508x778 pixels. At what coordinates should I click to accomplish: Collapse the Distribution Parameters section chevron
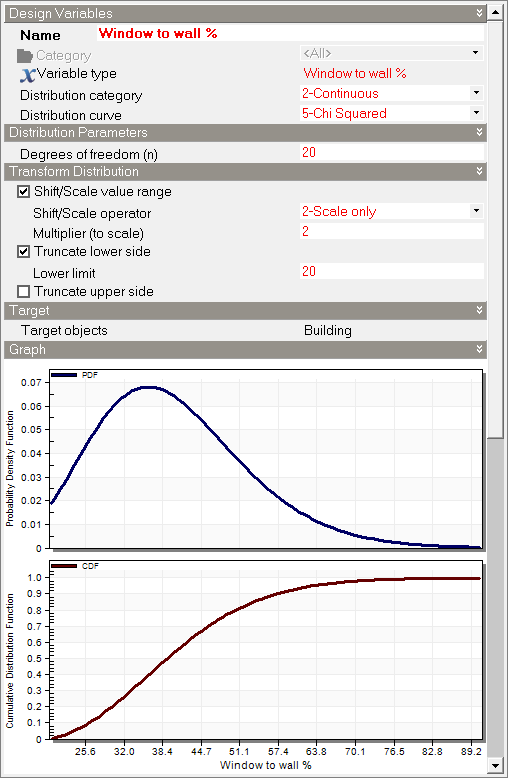(x=479, y=132)
